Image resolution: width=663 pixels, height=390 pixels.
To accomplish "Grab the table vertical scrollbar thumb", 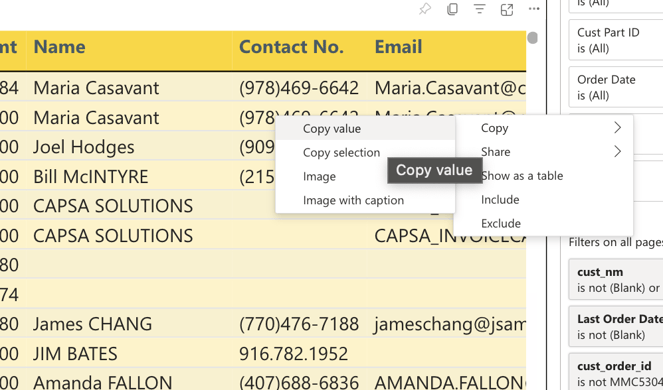I will coord(533,38).
